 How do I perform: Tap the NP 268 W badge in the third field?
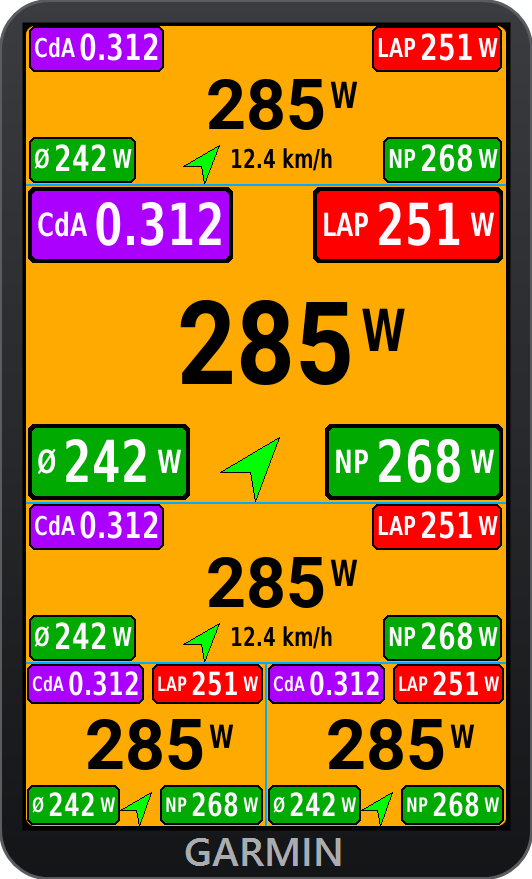[x=442, y=637]
